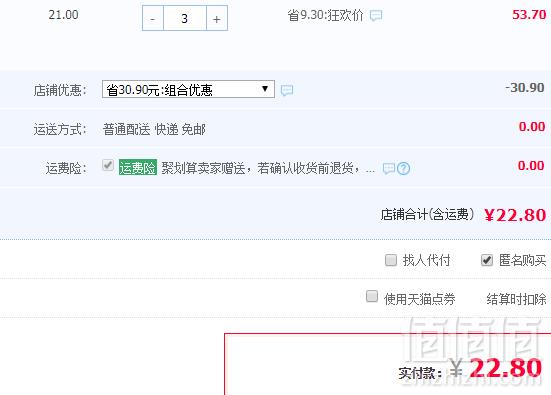
Task: Open help question mark for 运费险
Action: coord(403,168)
